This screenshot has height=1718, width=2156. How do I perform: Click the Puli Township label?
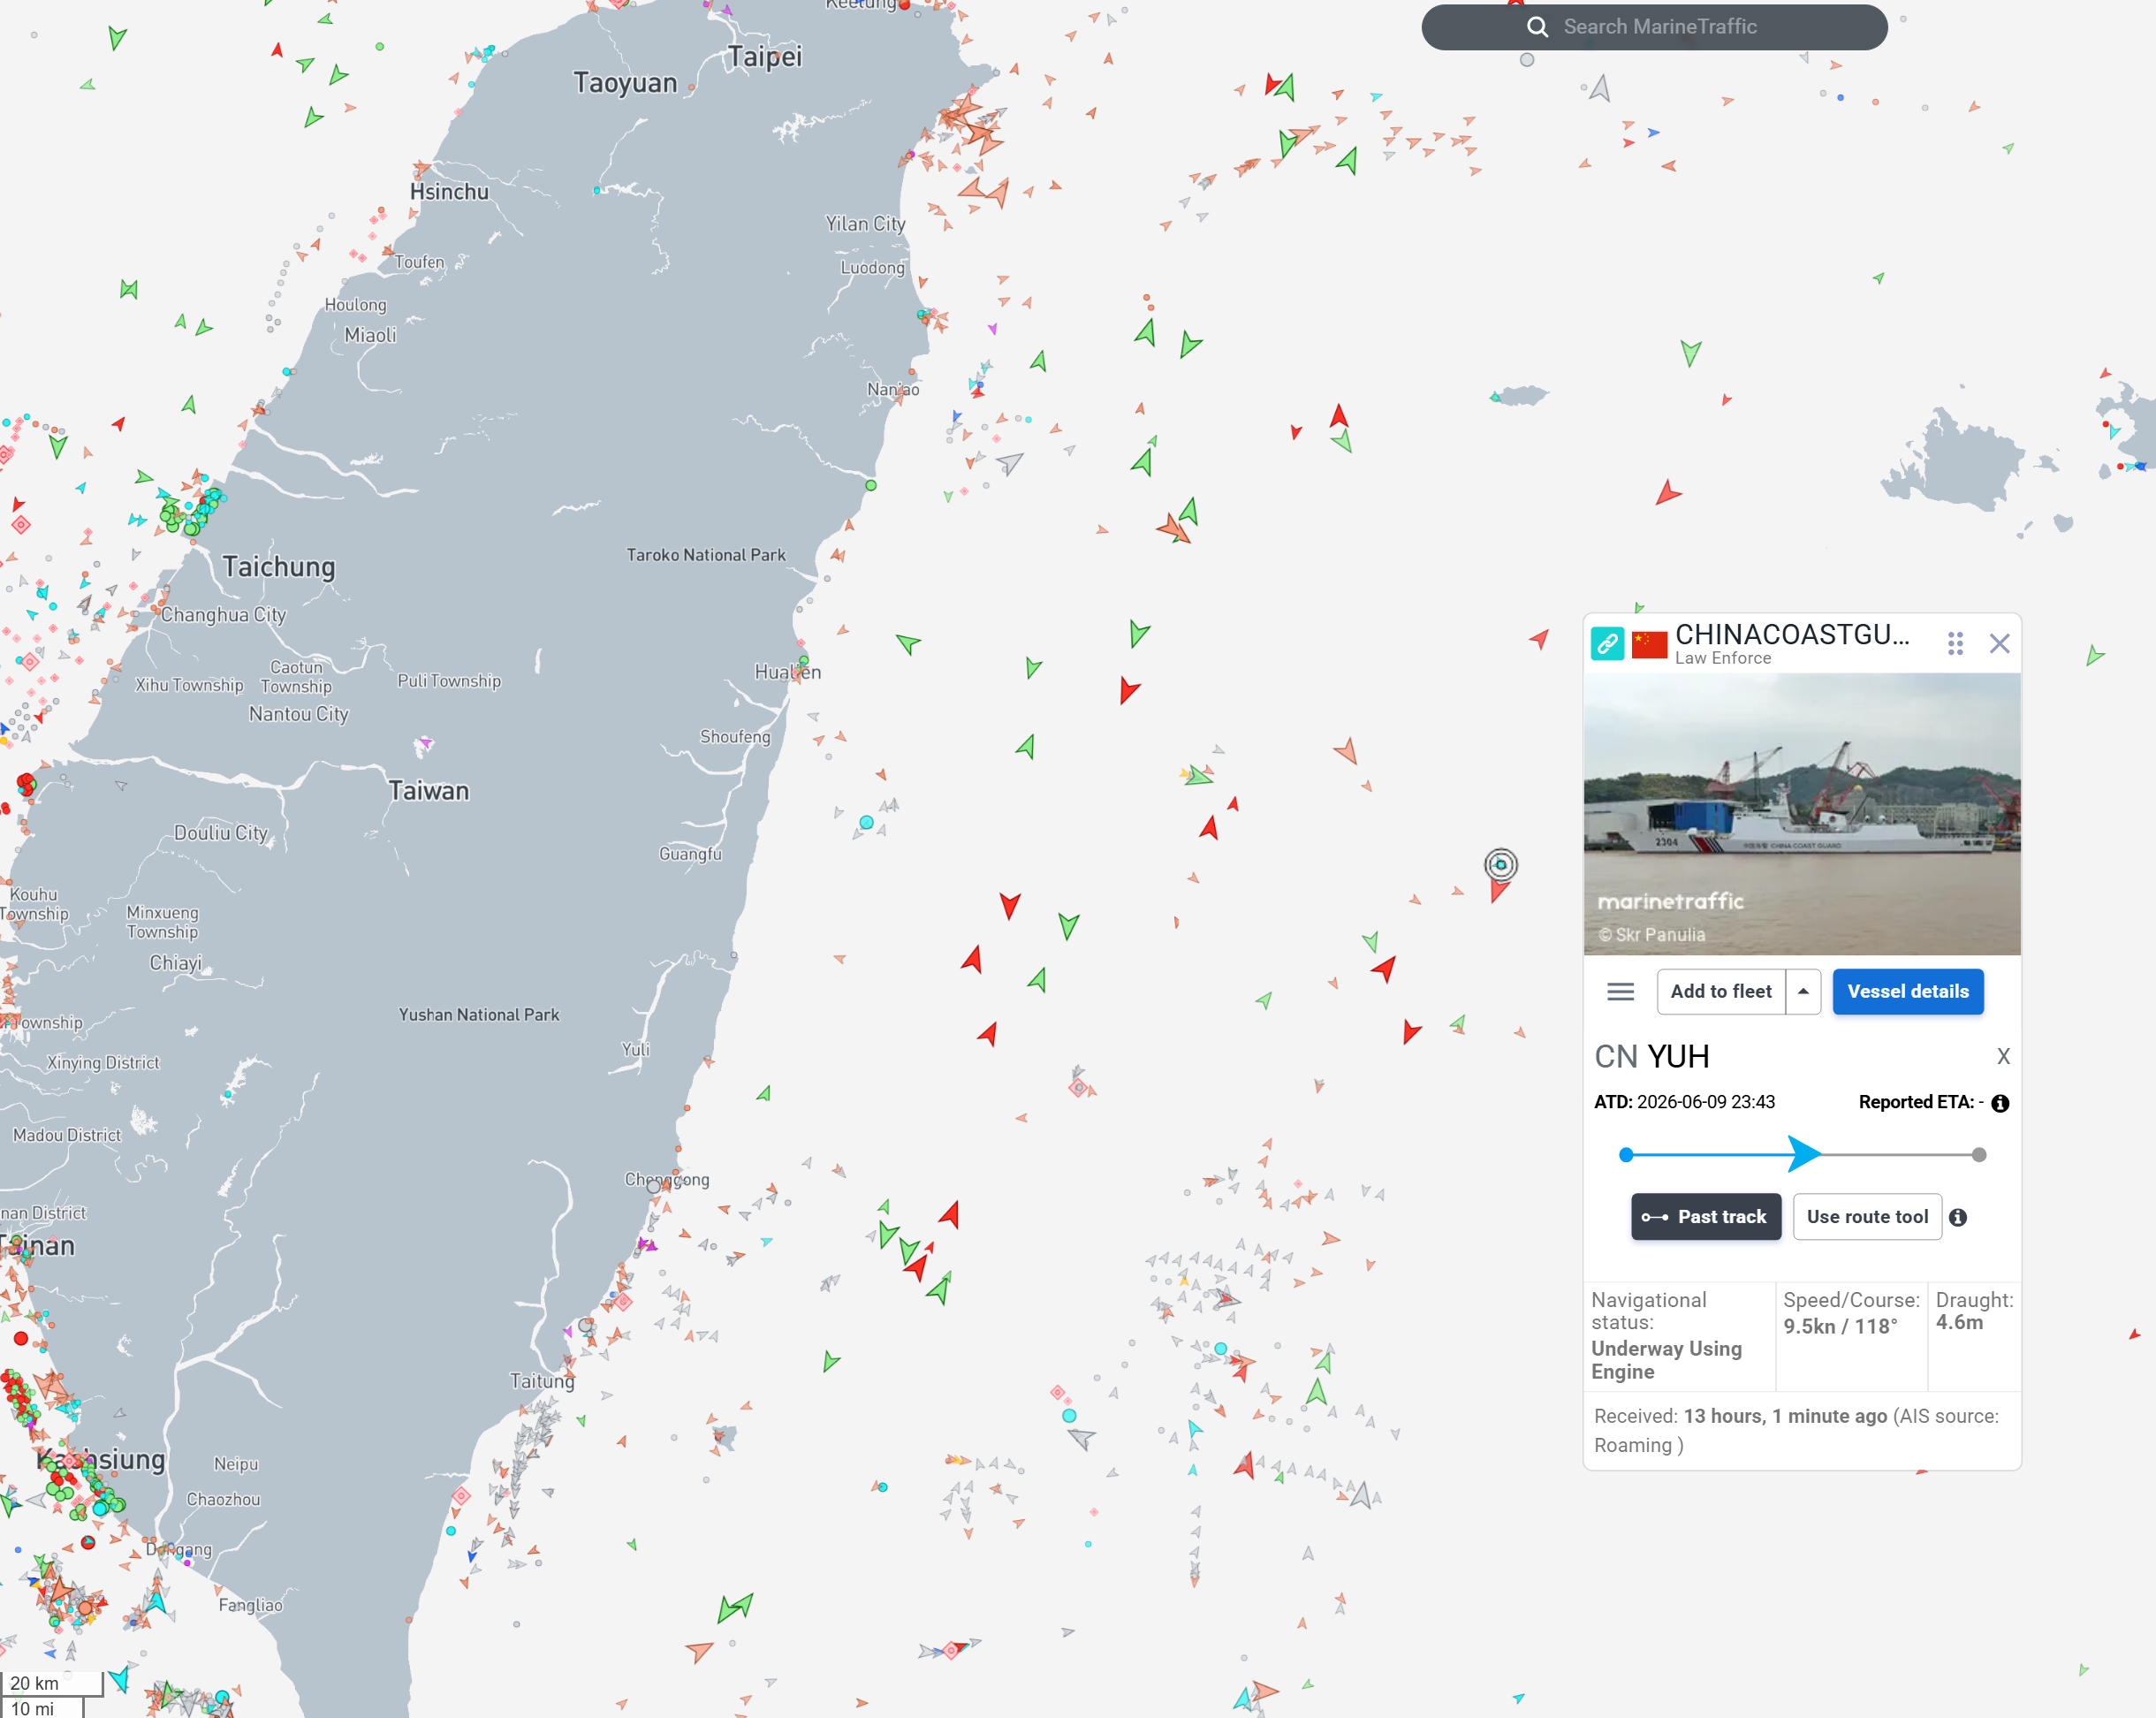click(449, 681)
